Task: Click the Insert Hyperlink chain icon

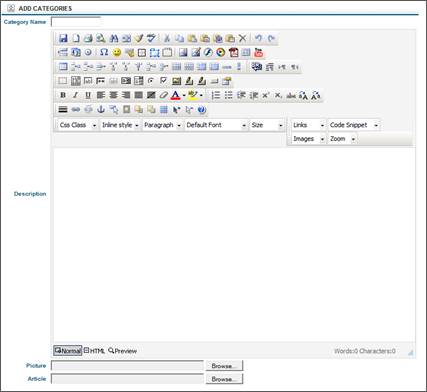Action: pyautogui.click(x=76, y=109)
